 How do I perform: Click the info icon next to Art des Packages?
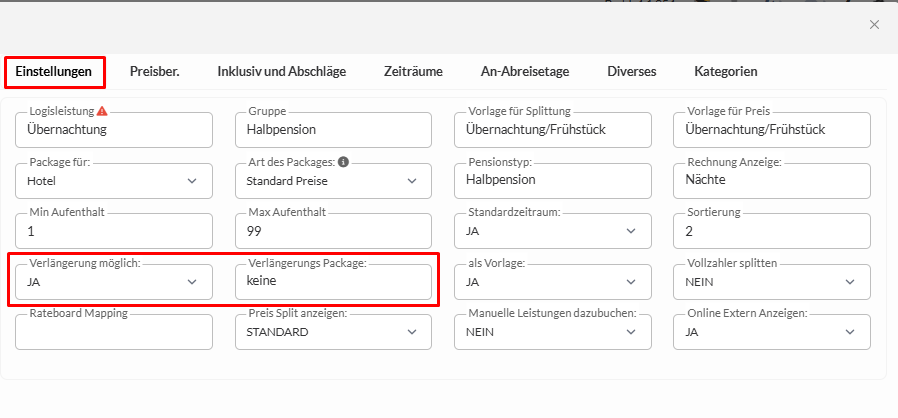point(343,162)
